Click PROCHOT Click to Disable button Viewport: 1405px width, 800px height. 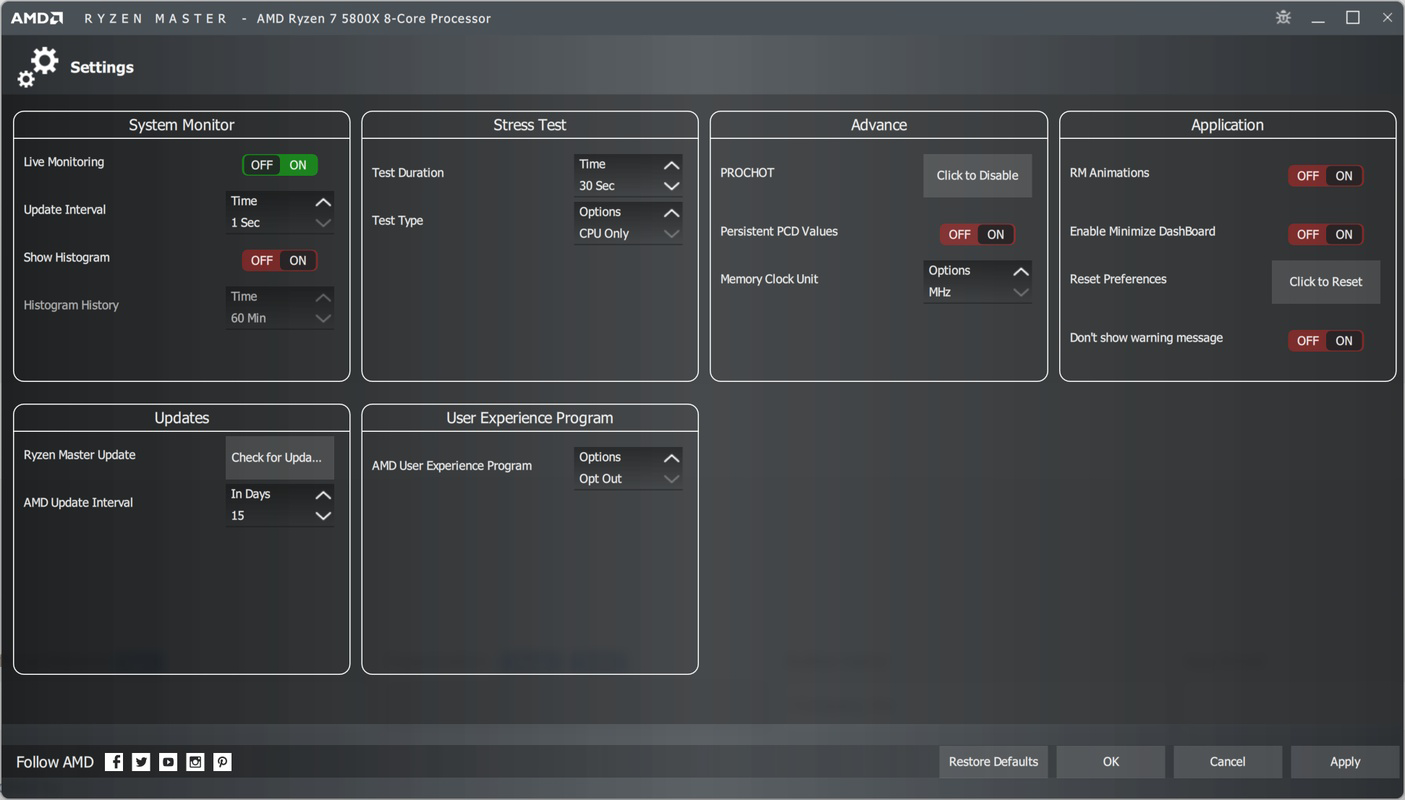[x=977, y=175]
